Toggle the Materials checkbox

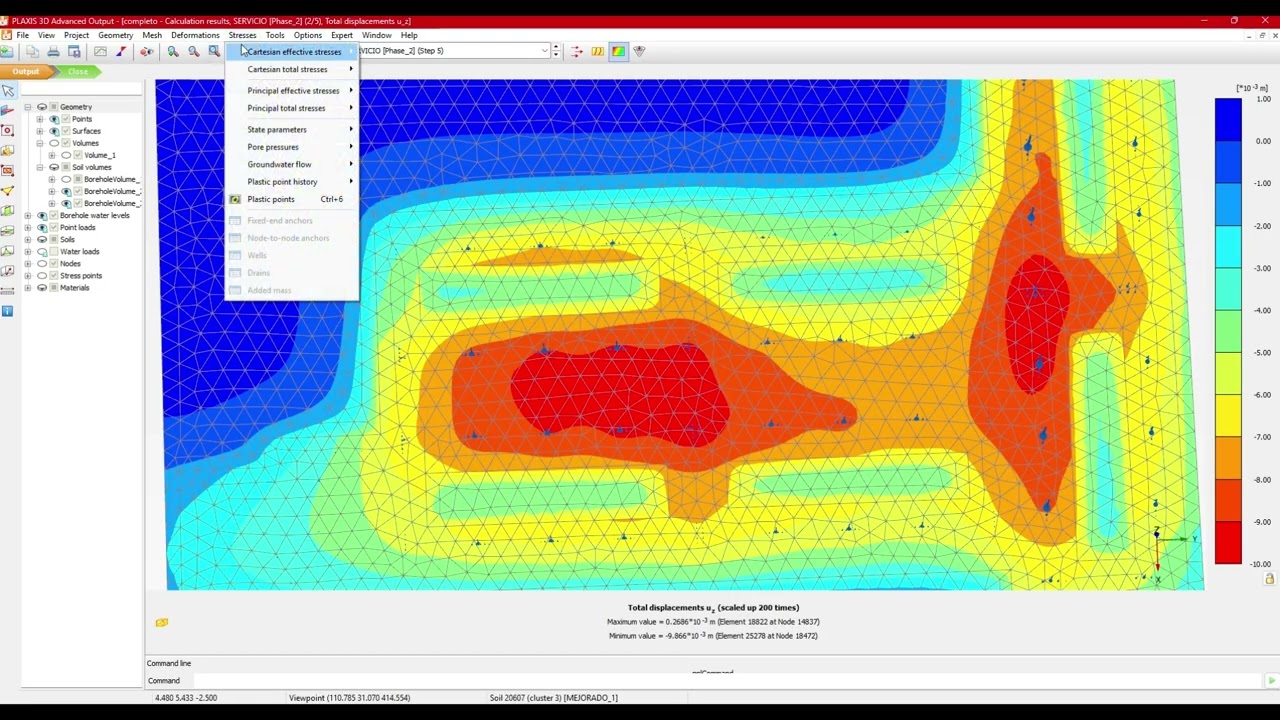(x=53, y=287)
